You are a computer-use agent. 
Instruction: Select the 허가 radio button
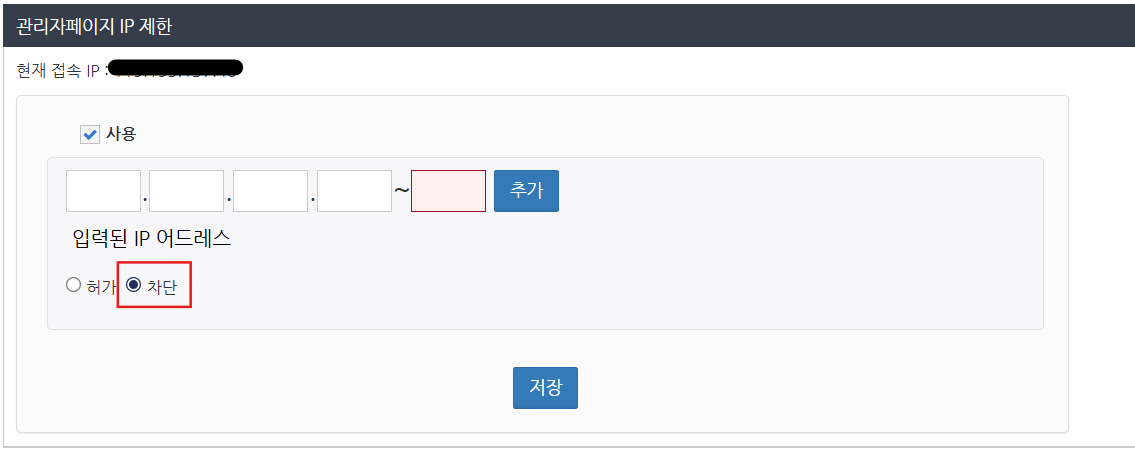[x=73, y=285]
